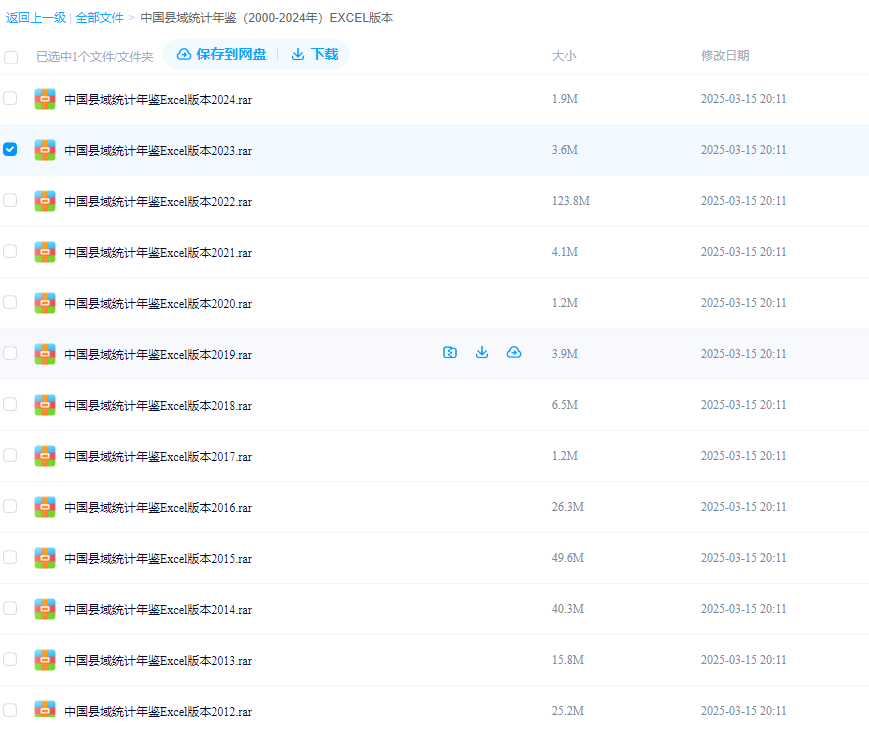Open file 中国县域统计年鉴Excel版本2024.rar

pos(158,100)
